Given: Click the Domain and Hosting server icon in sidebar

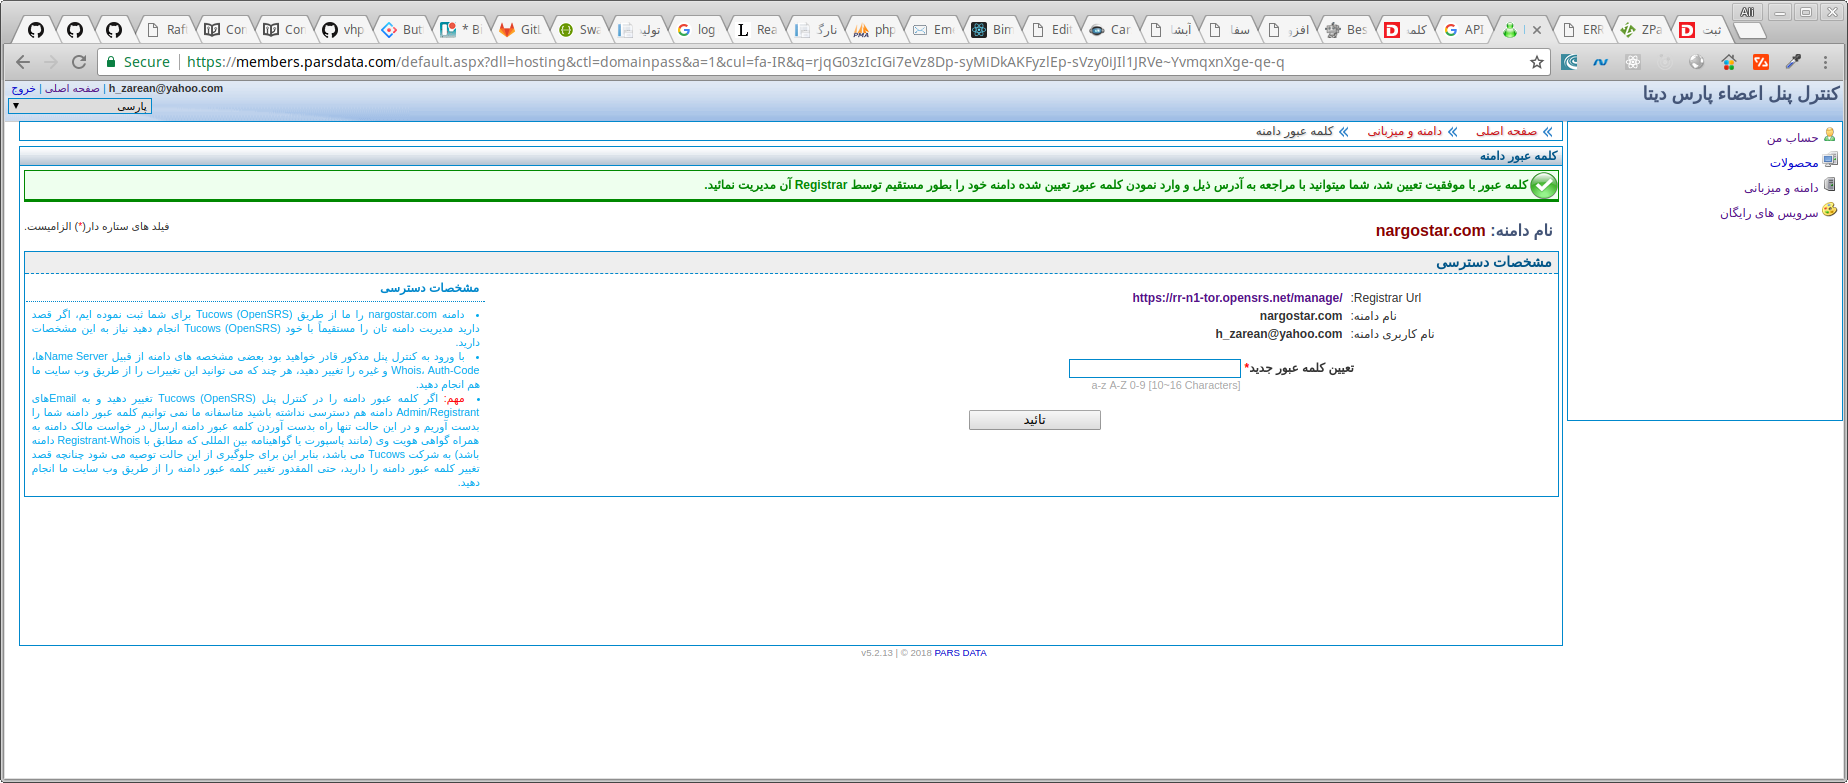Looking at the screenshot, I should pos(1830,185).
